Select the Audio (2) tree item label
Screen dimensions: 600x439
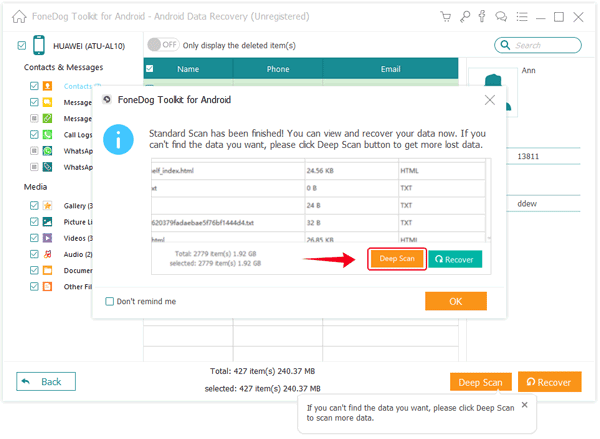point(78,255)
